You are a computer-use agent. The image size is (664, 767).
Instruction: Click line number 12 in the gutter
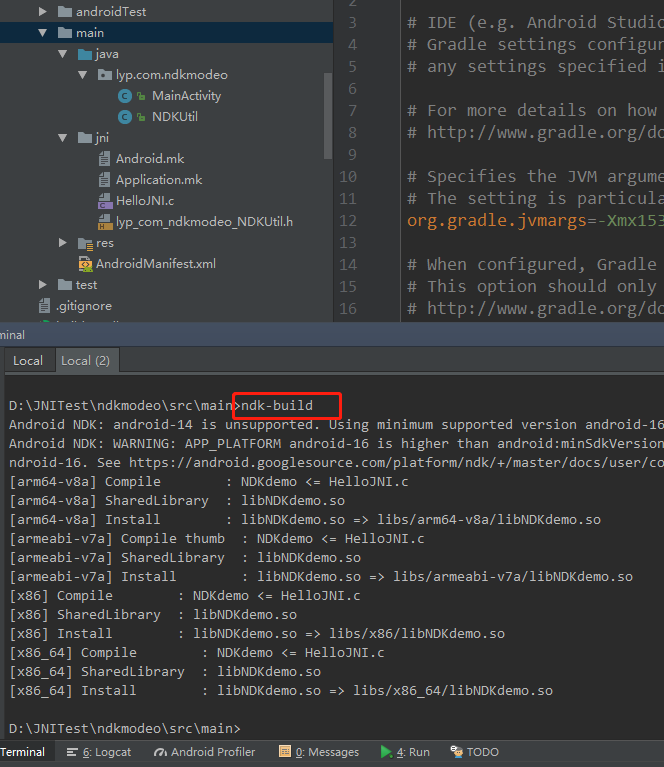[x=348, y=221]
